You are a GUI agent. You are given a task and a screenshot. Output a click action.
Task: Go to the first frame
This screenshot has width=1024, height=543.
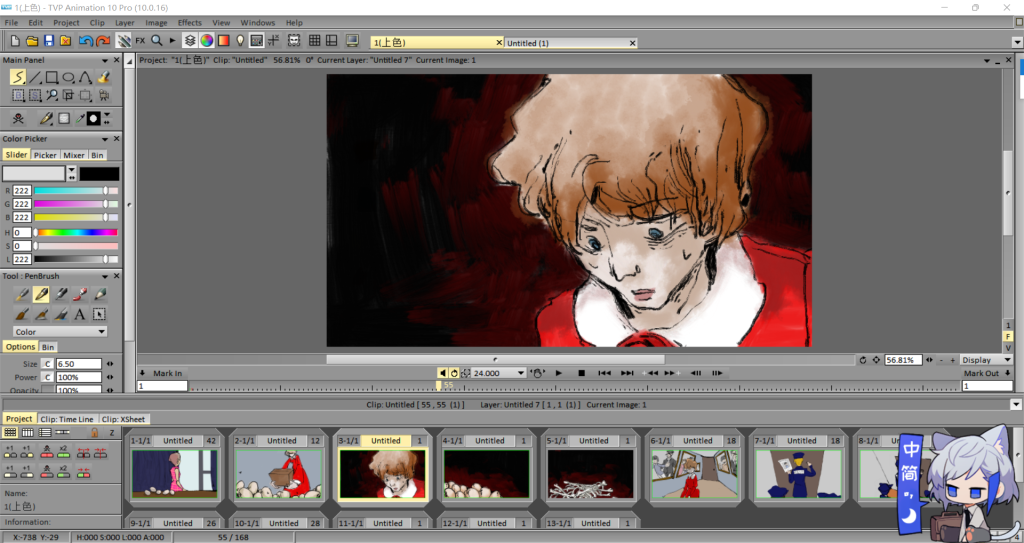pos(605,373)
